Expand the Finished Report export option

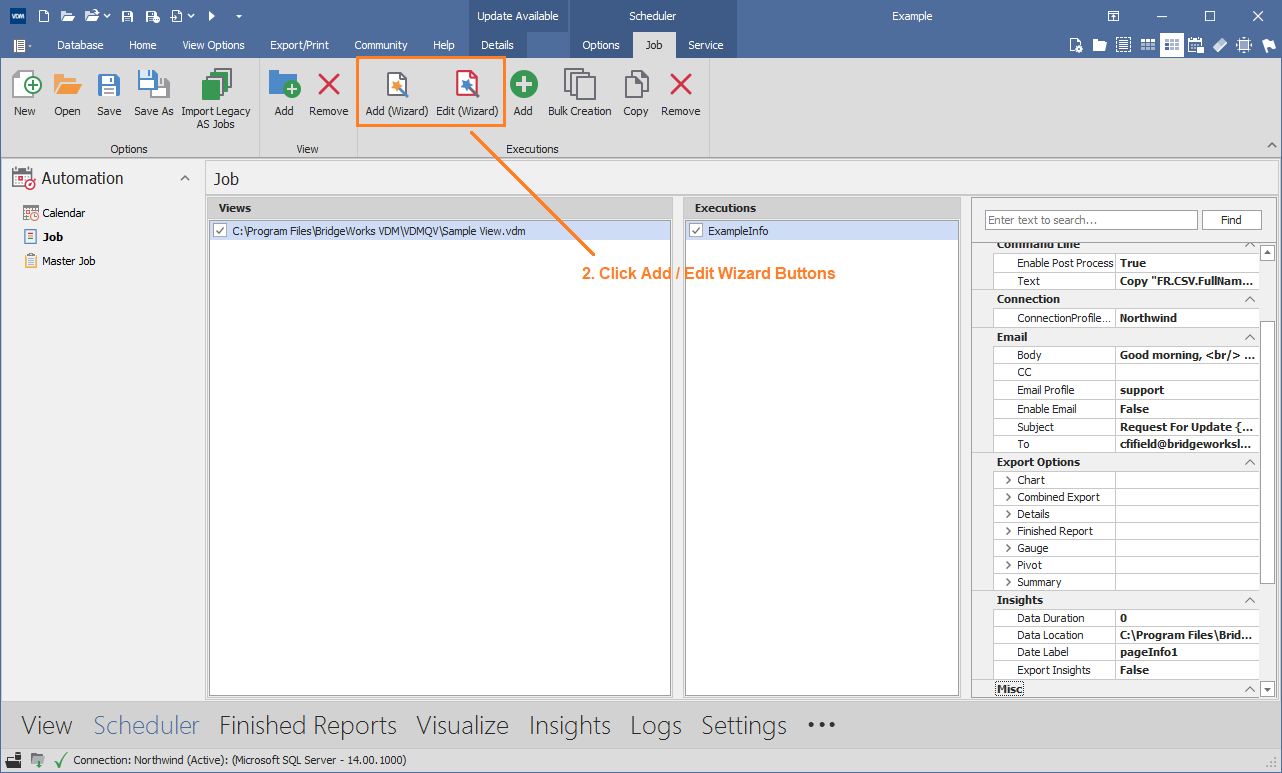click(1008, 531)
